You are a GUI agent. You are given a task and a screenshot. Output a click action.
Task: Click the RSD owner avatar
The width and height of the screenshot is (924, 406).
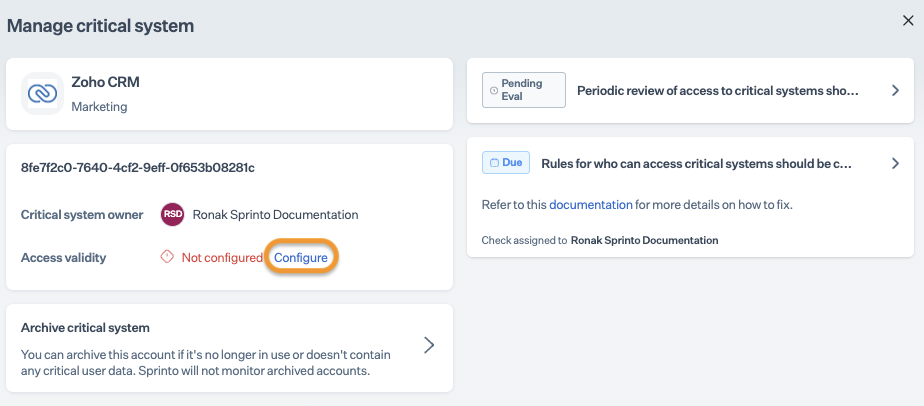tap(173, 214)
